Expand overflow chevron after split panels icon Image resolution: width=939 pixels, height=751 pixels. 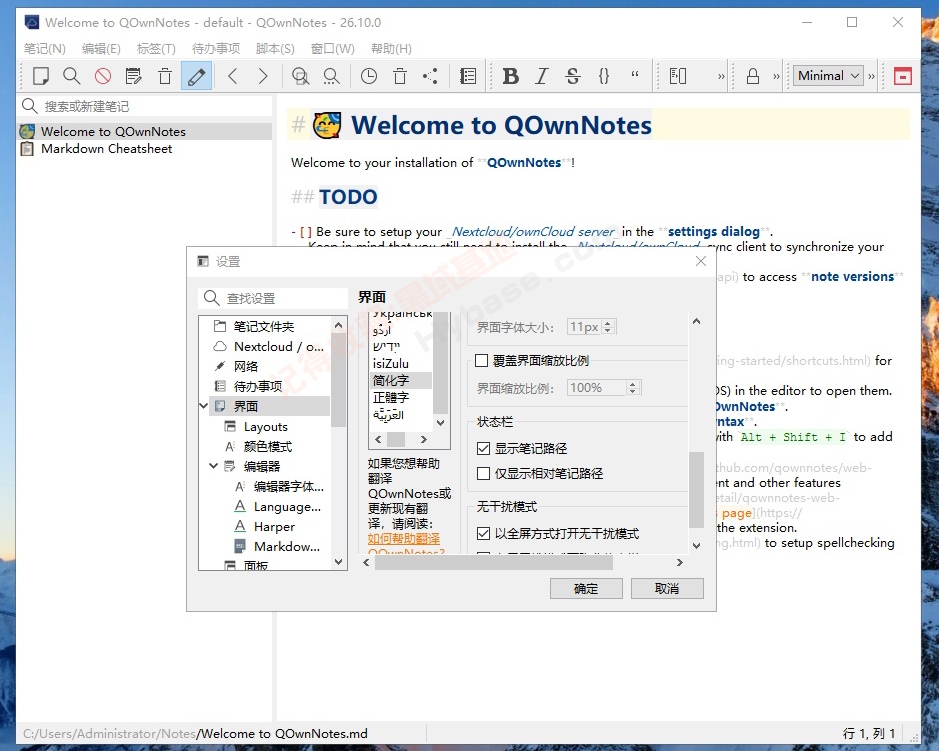pos(721,76)
